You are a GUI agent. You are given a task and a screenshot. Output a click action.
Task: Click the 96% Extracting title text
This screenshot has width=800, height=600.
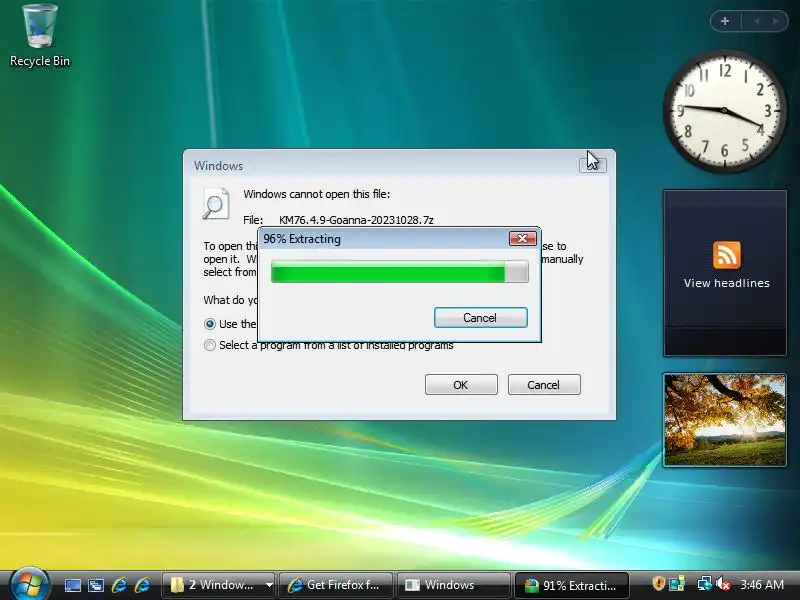point(302,239)
